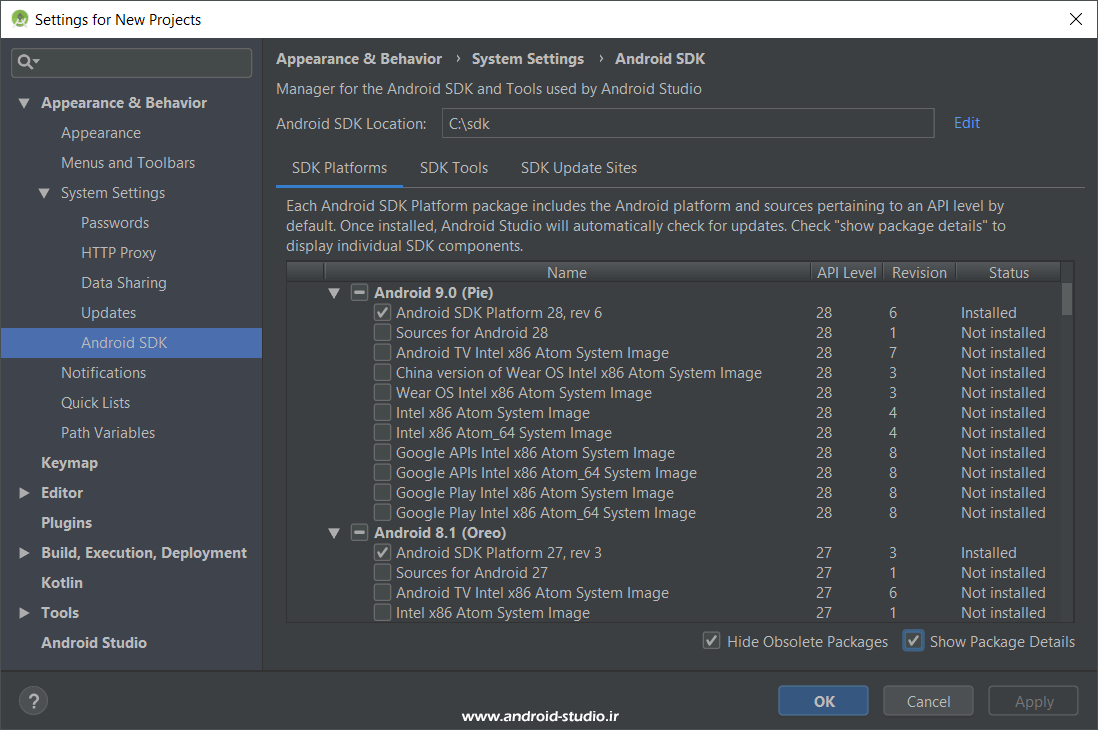Collapse the Android 8.1 (Oreo) package group
This screenshot has height=730, width=1098.
coord(334,533)
